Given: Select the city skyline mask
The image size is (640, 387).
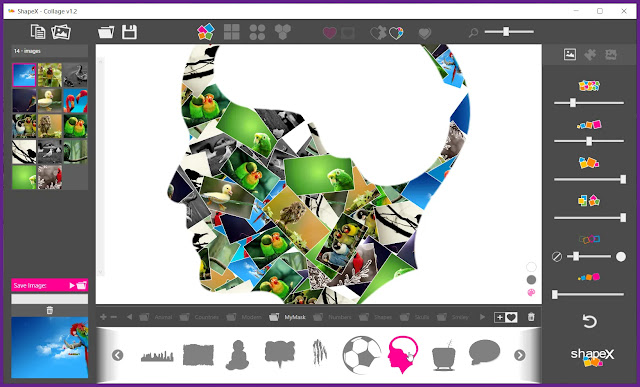Looking at the screenshot, I should click(x=157, y=356).
